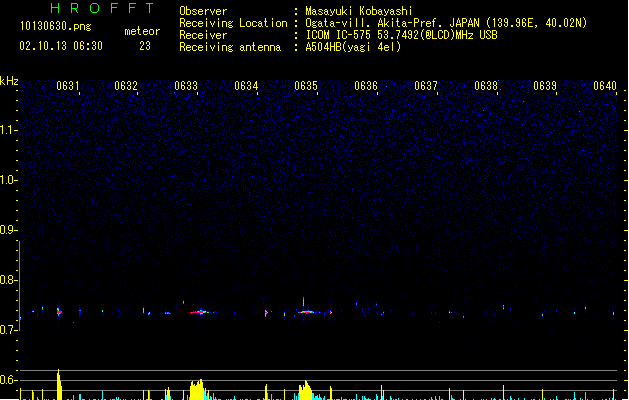Click the 0.7 kHz axis label
Viewport: 629px width, 400px height.
point(8,330)
